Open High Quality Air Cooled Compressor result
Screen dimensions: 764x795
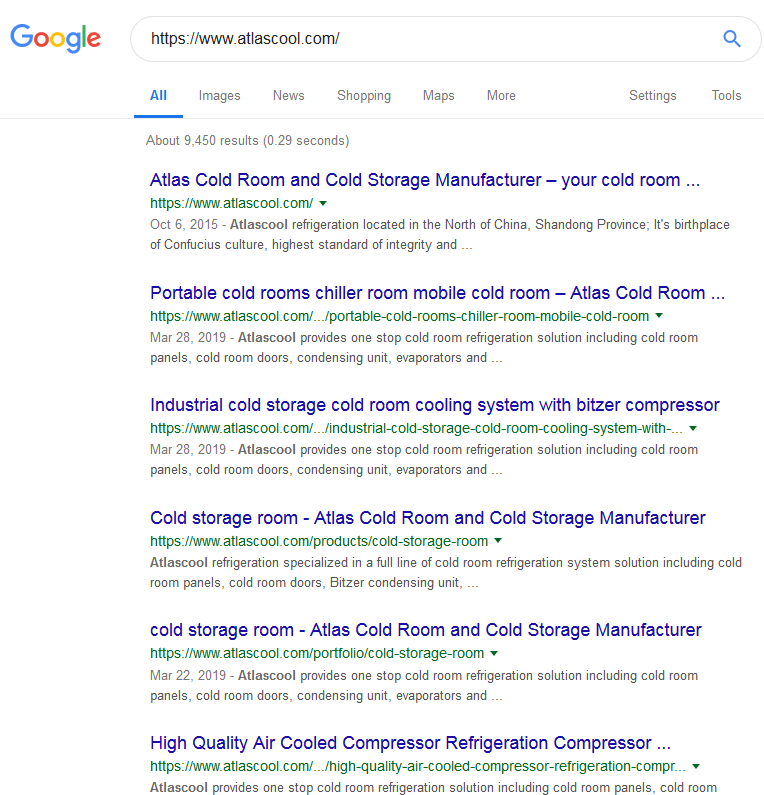(411, 743)
